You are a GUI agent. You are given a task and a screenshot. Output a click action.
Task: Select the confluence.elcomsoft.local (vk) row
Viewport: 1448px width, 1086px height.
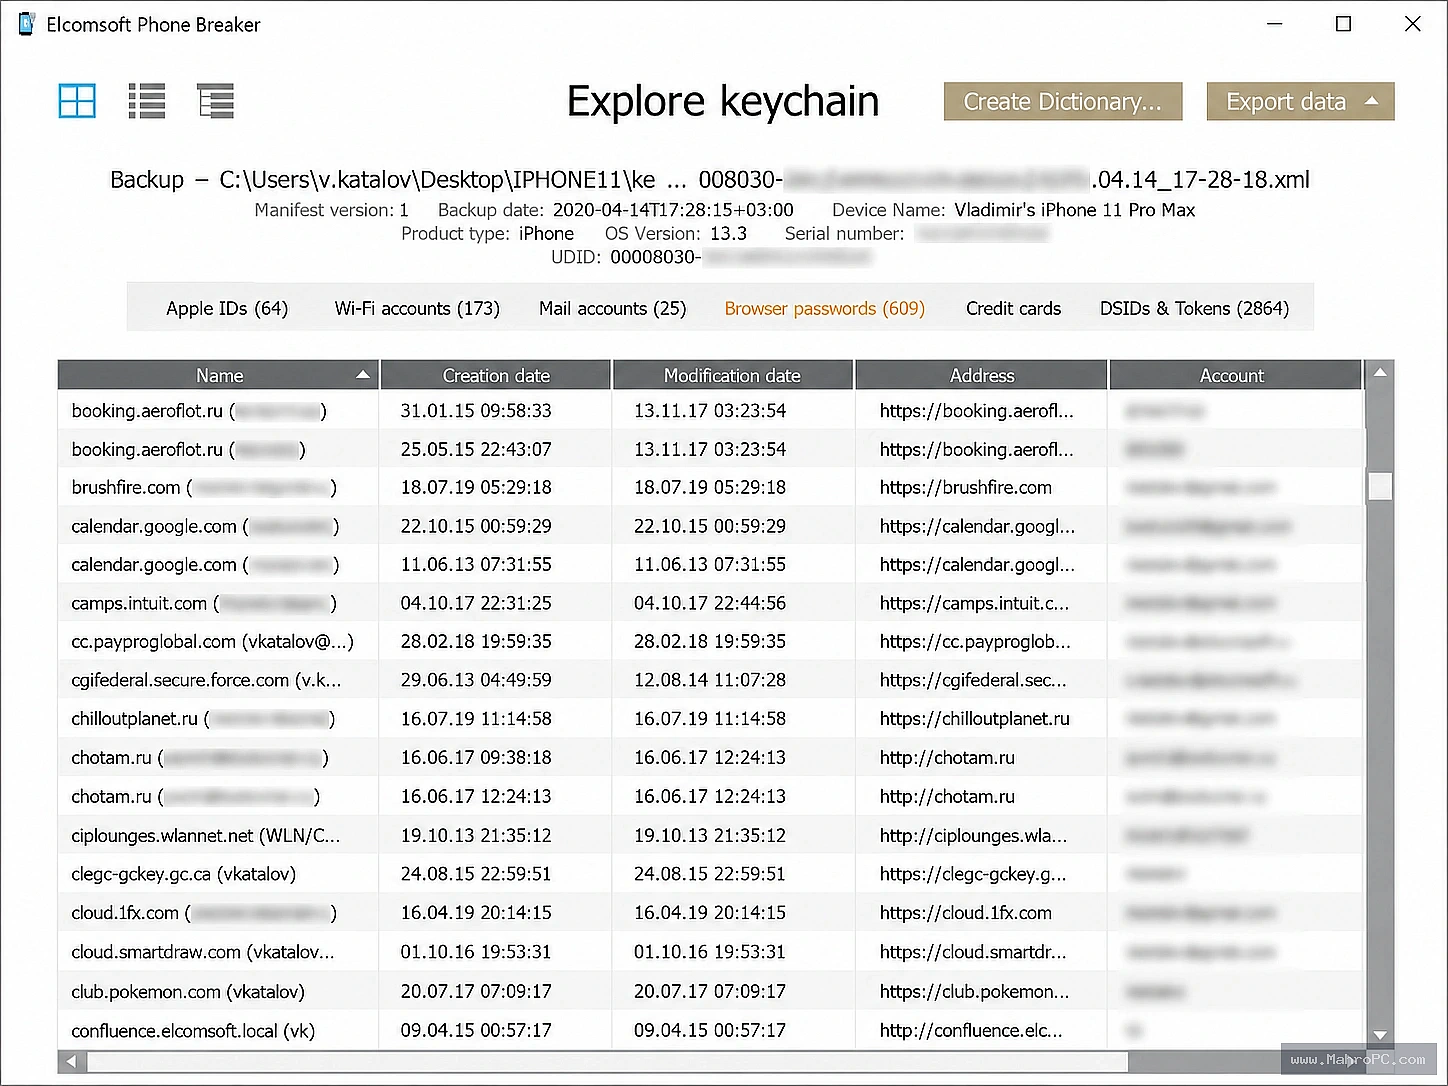(x=710, y=1030)
